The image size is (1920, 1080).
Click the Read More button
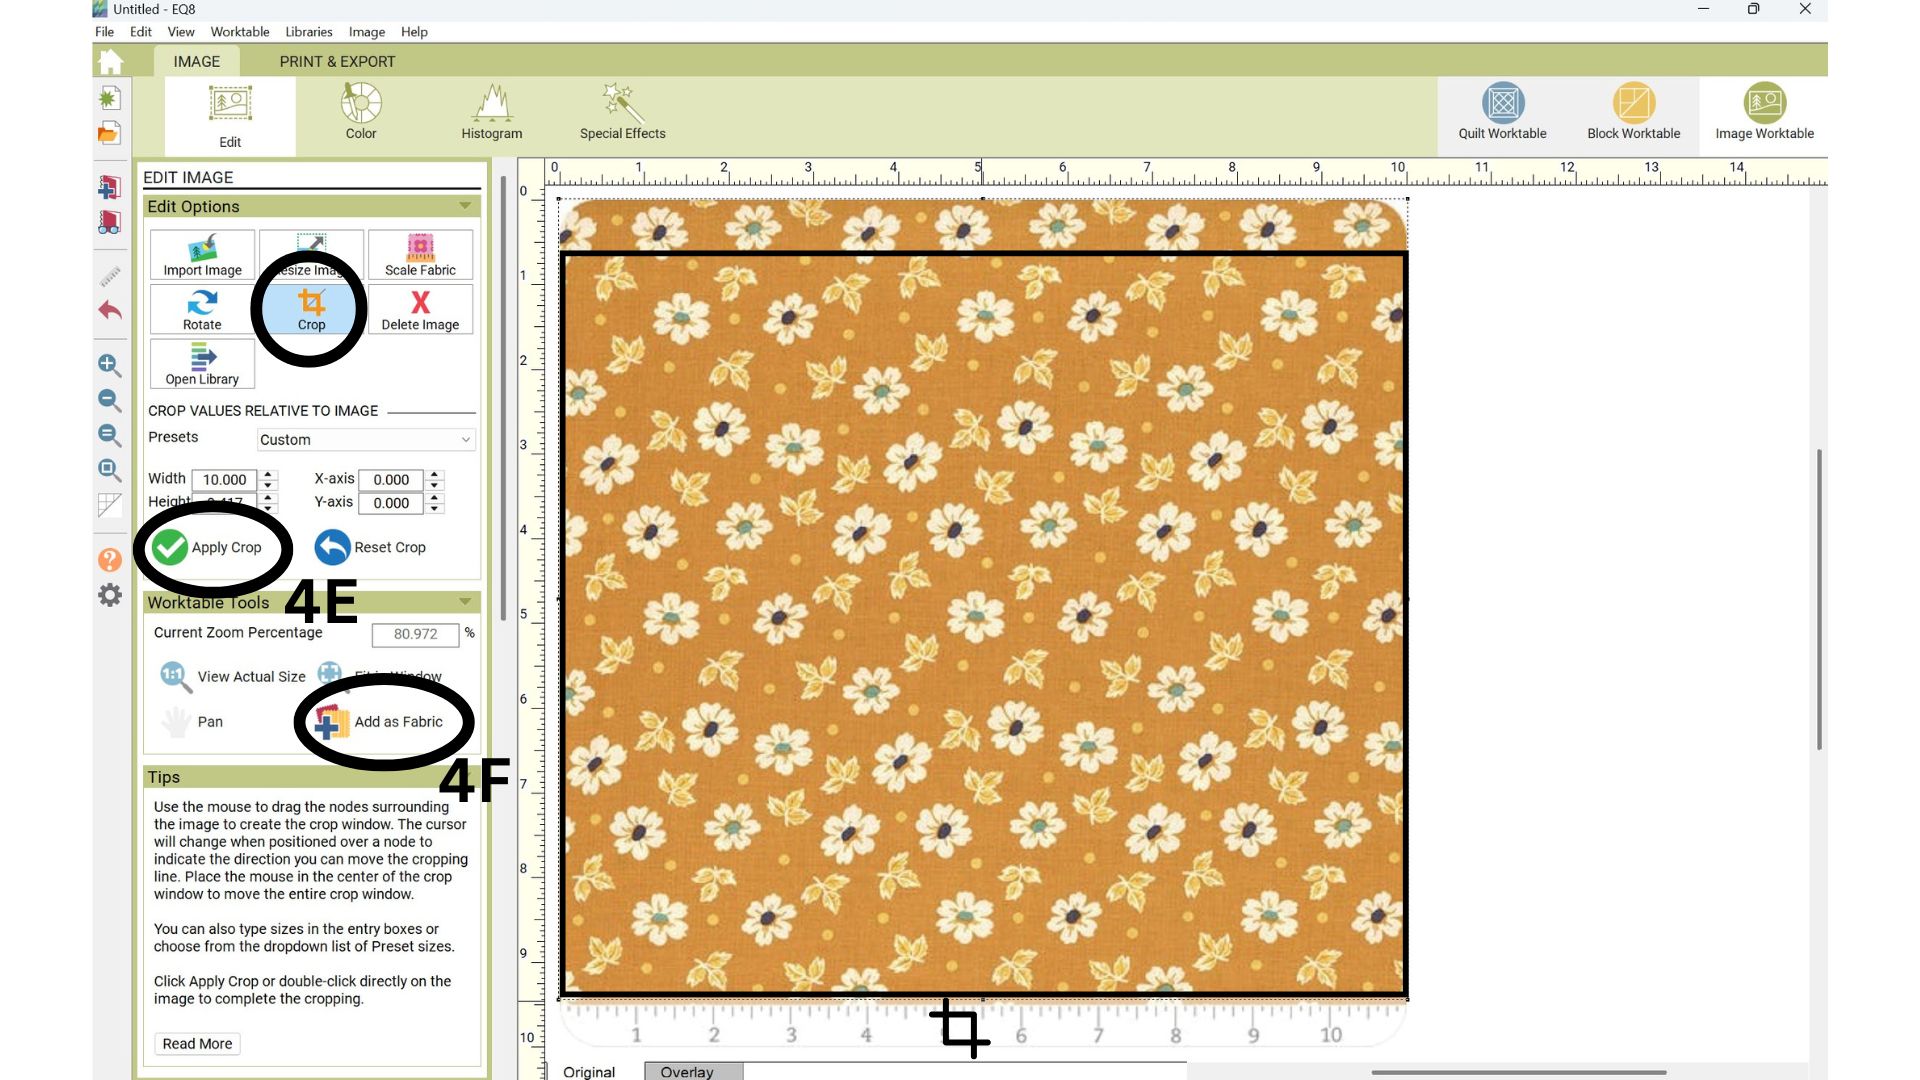coord(197,1044)
